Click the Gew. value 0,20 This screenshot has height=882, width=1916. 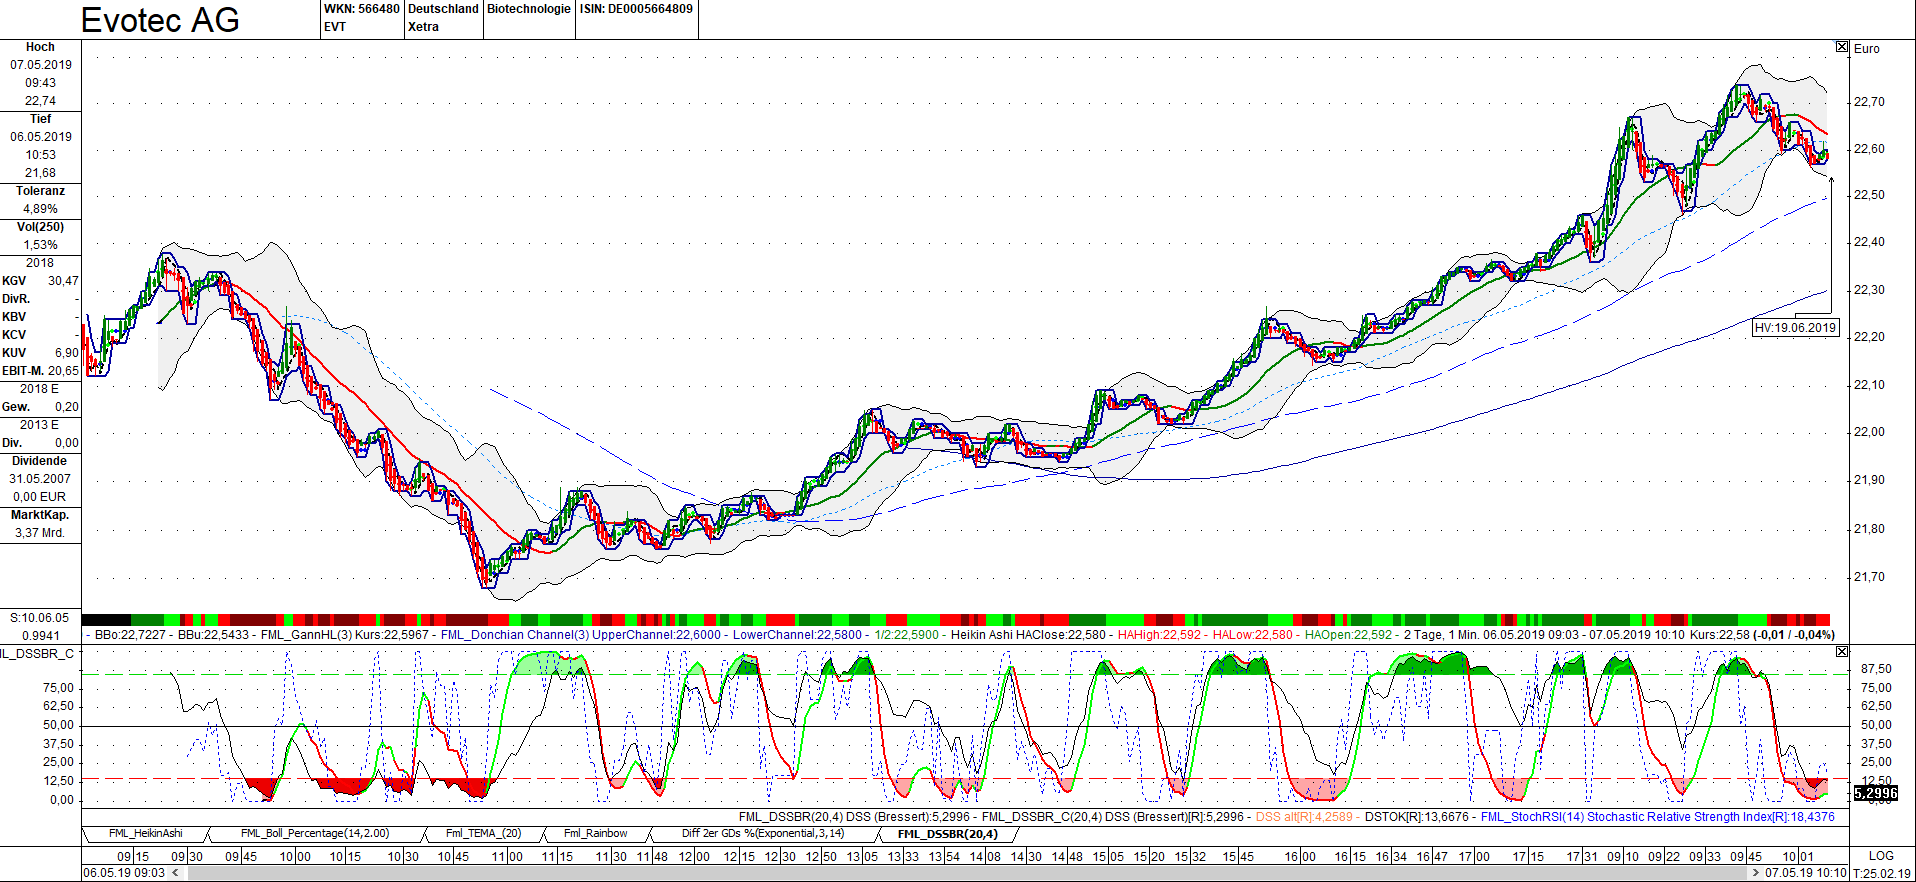tap(67, 407)
